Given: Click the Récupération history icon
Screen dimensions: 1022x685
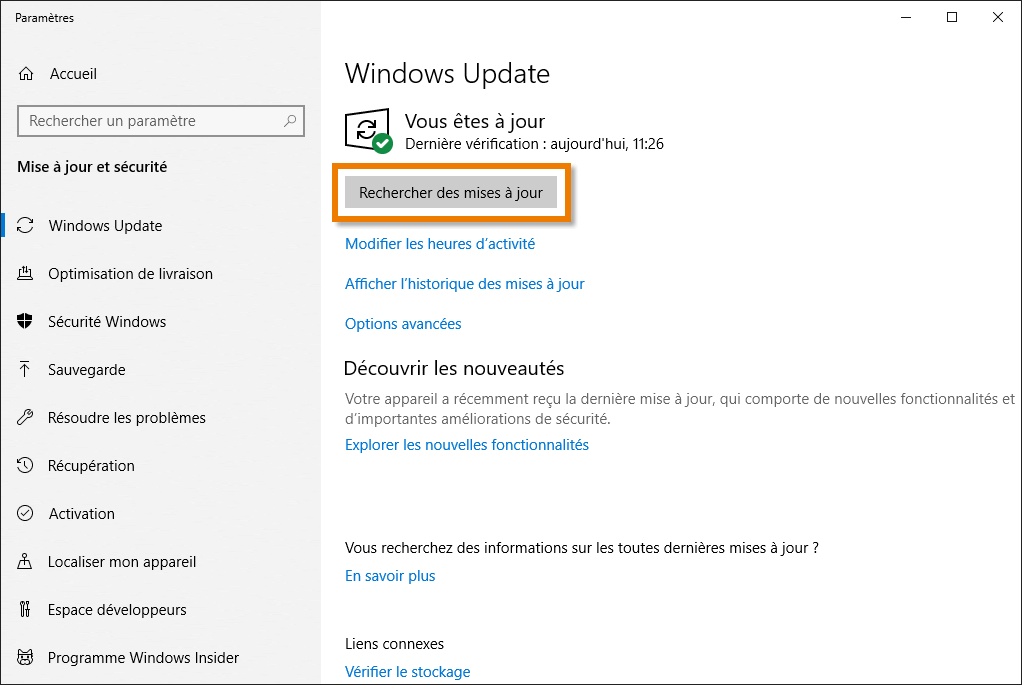Looking at the screenshot, I should coord(26,466).
